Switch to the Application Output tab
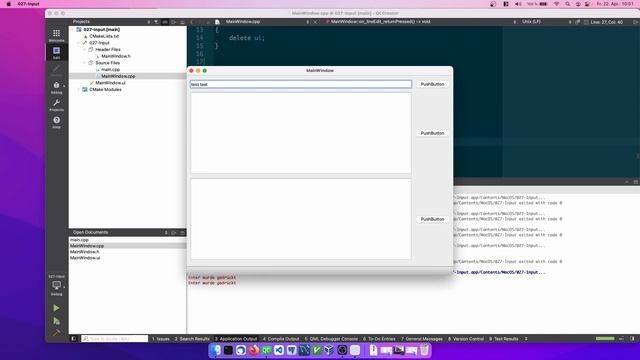This screenshot has width=640, height=360. pos(236,339)
